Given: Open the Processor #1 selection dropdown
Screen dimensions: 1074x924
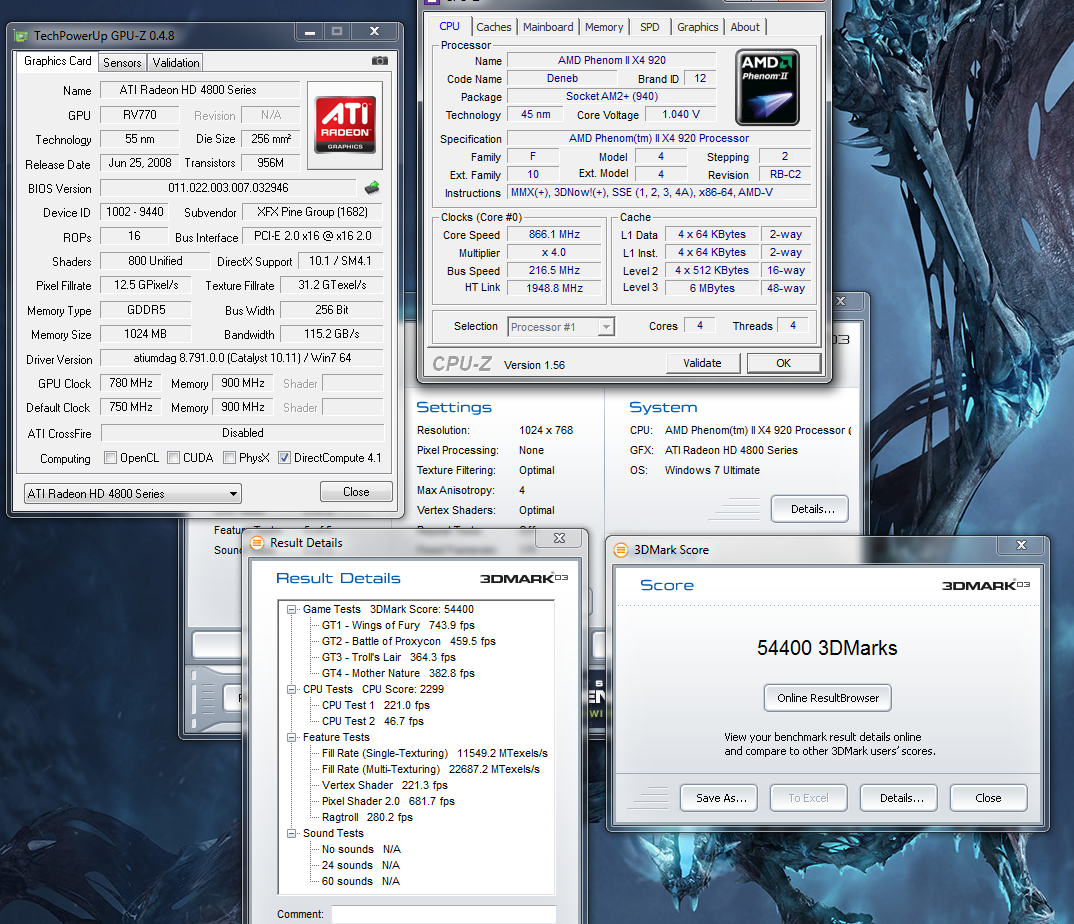Looking at the screenshot, I should (561, 327).
